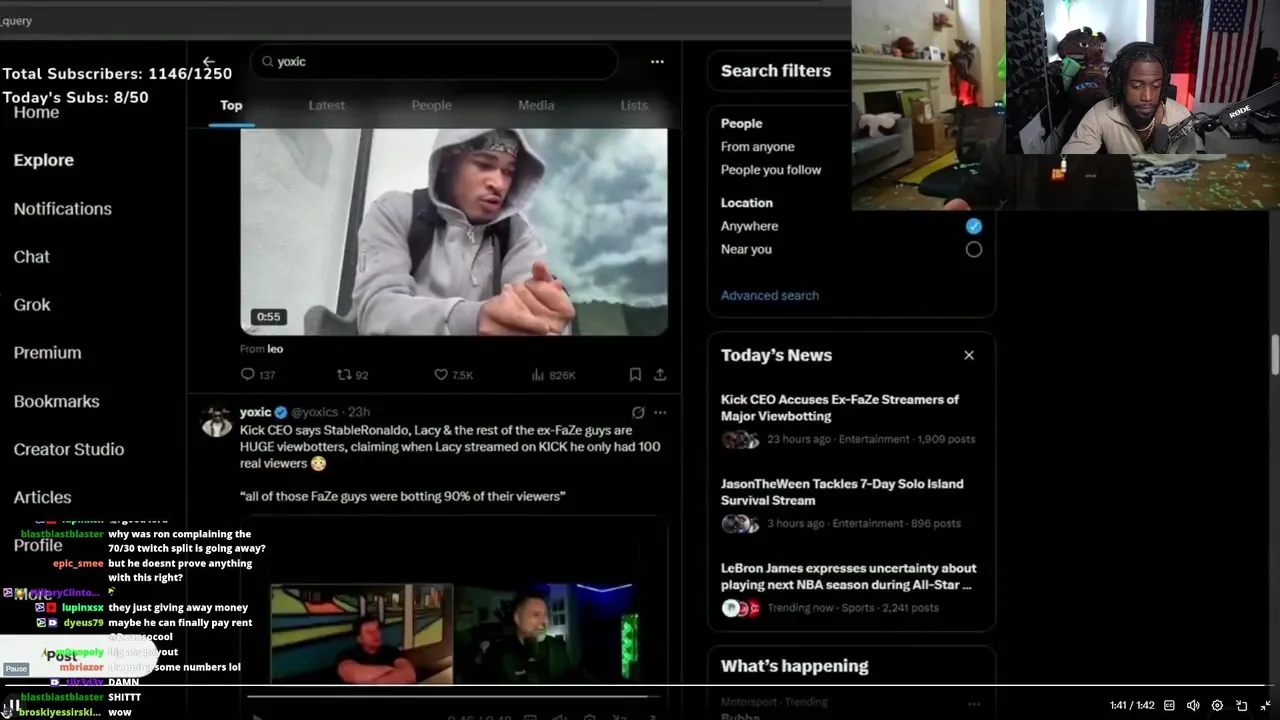The image size is (1280, 720).
Task: Bookmark the hooded man video post
Action: click(635, 375)
